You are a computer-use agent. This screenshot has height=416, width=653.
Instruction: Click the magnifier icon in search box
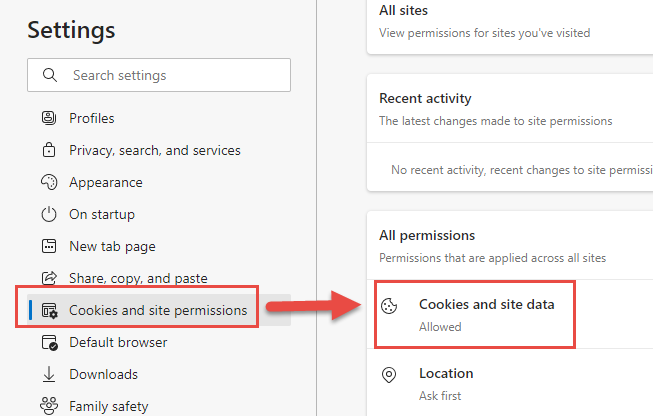tap(50, 75)
